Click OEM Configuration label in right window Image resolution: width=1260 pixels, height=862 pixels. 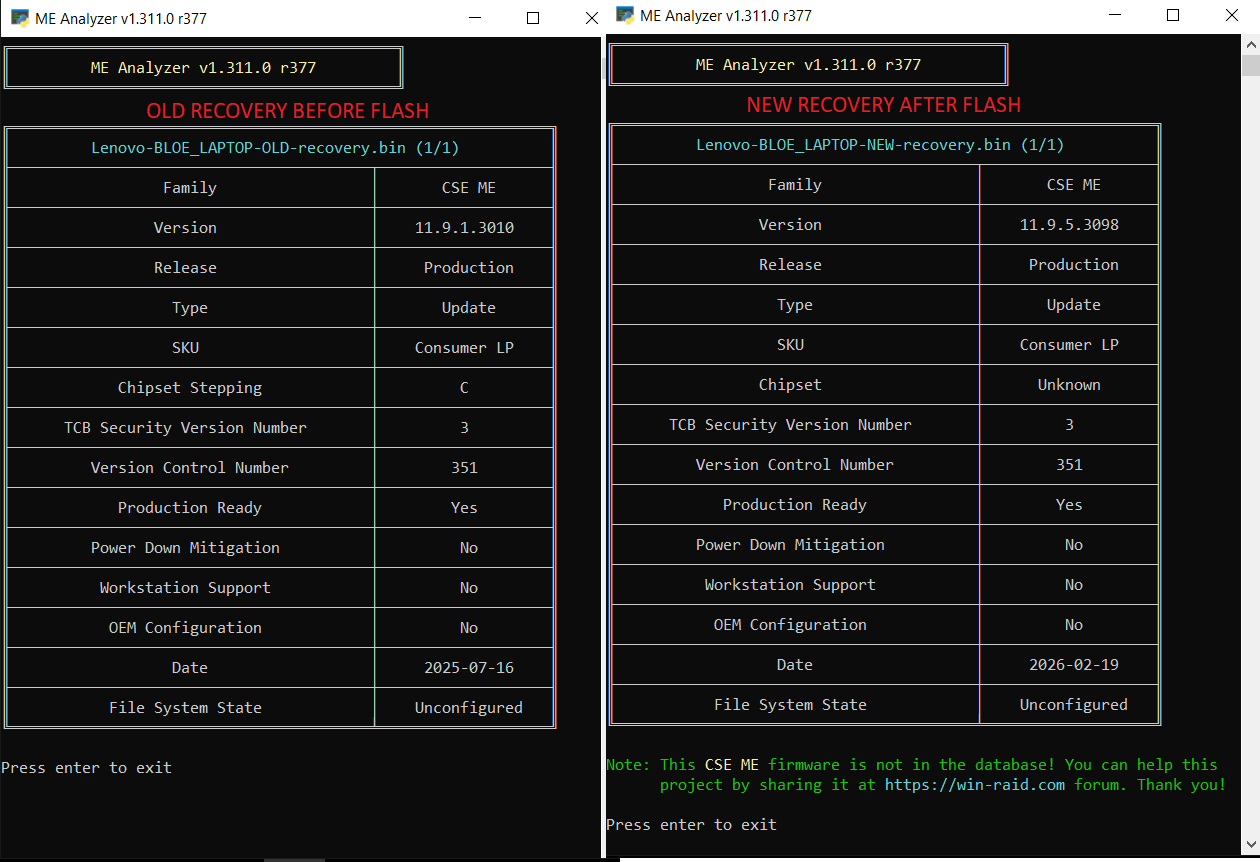pyautogui.click(x=790, y=625)
